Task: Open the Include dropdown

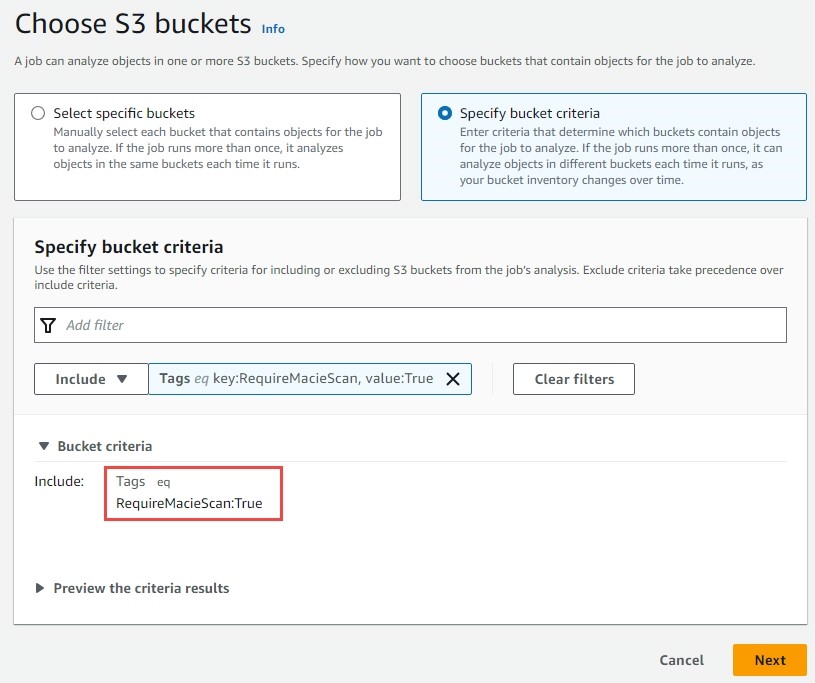Action: 91,379
